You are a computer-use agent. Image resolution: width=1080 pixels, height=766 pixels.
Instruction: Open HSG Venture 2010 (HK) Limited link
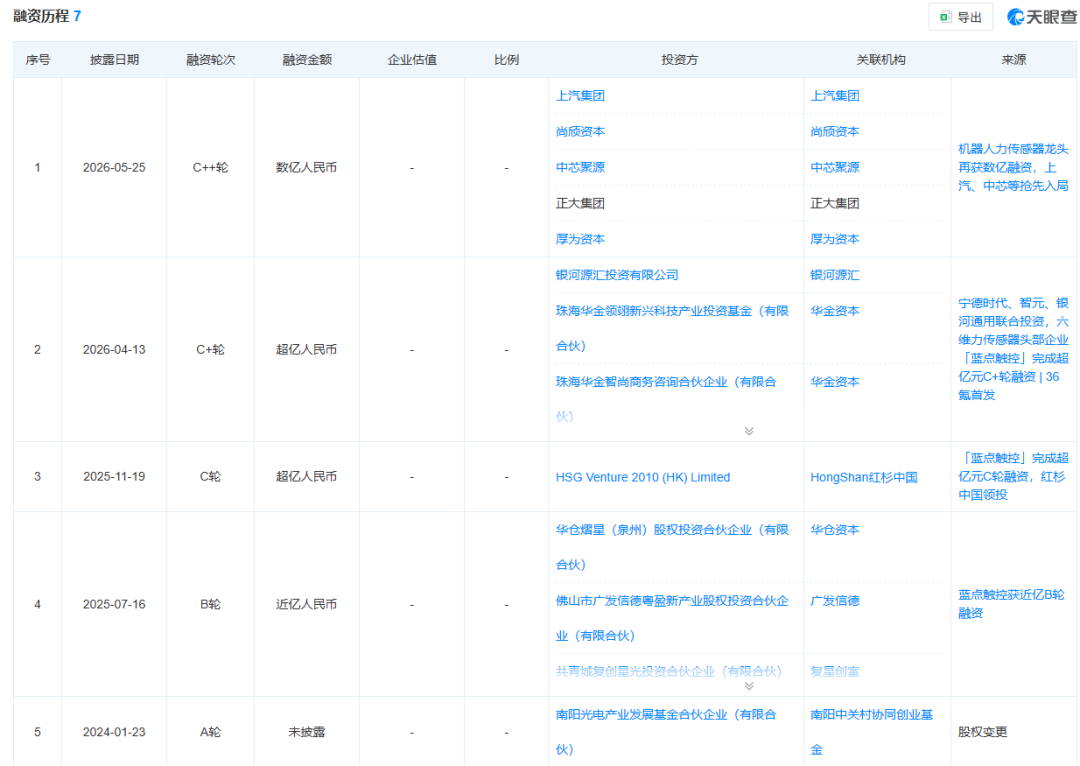643,477
